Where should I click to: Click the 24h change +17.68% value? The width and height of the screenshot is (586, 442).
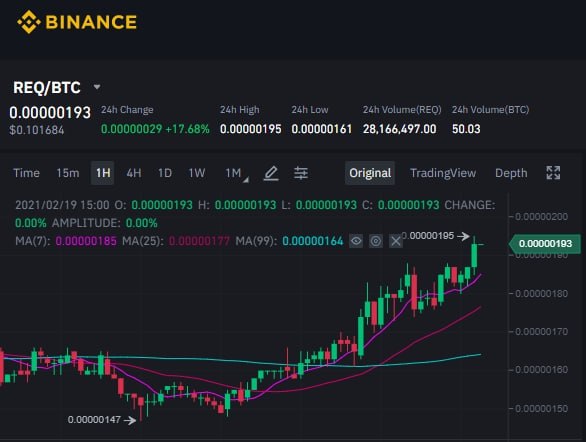(x=187, y=129)
